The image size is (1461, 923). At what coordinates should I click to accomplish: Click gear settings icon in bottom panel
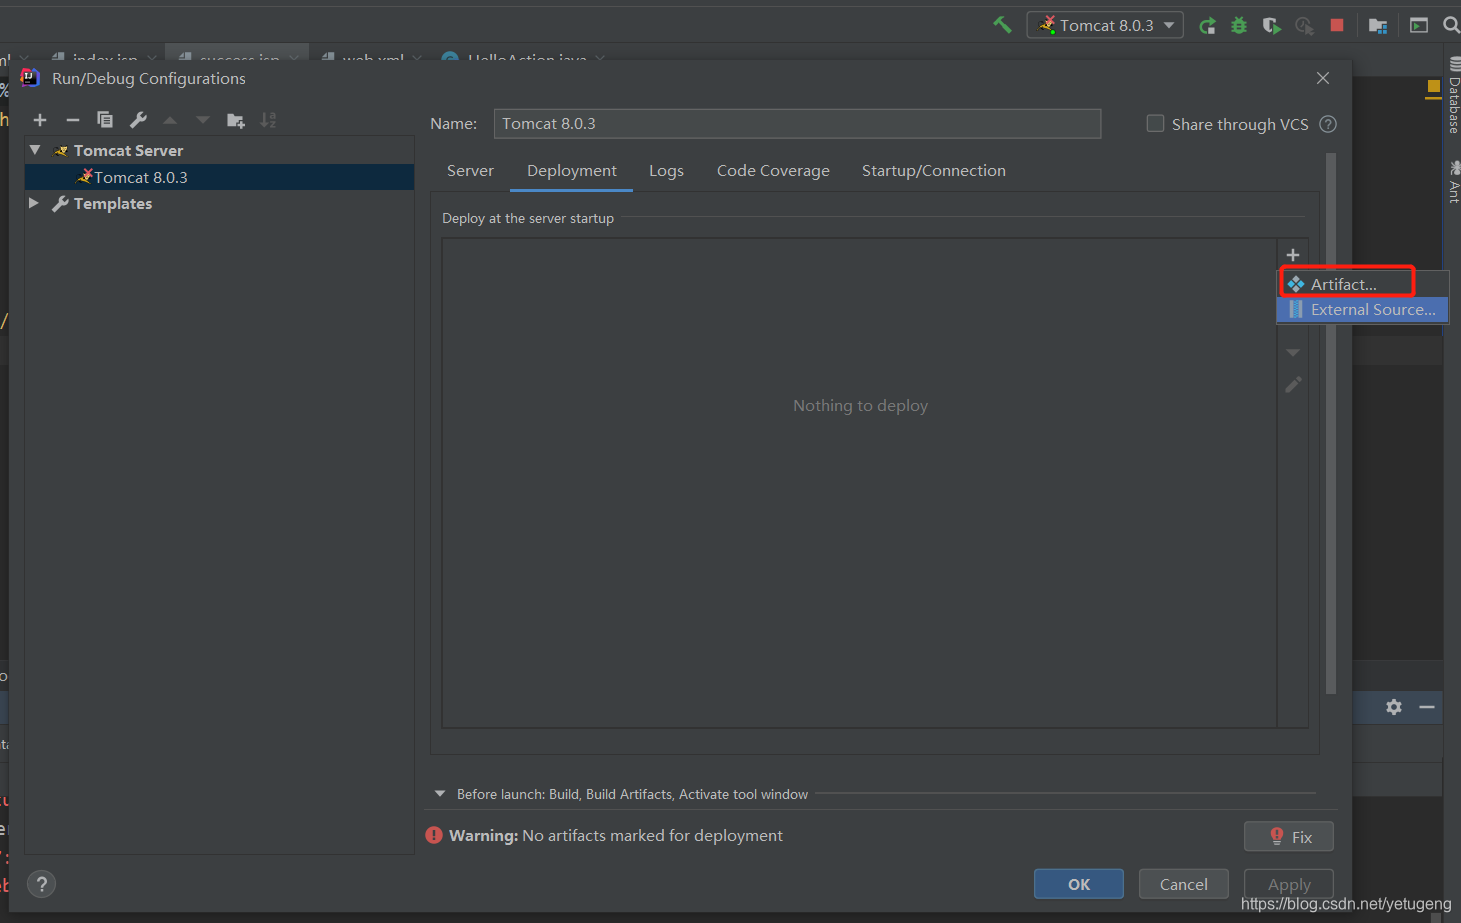[1394, 707]
